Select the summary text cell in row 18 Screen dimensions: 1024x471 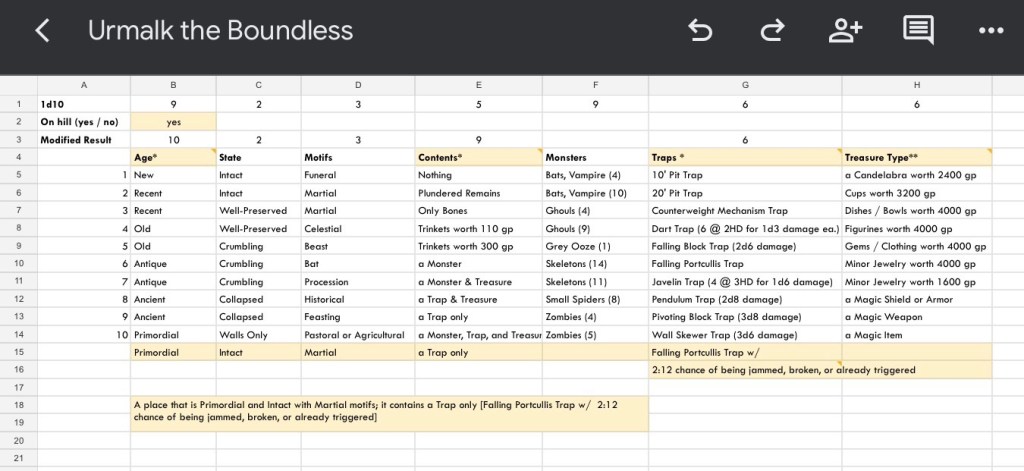(x=390, y=410)
